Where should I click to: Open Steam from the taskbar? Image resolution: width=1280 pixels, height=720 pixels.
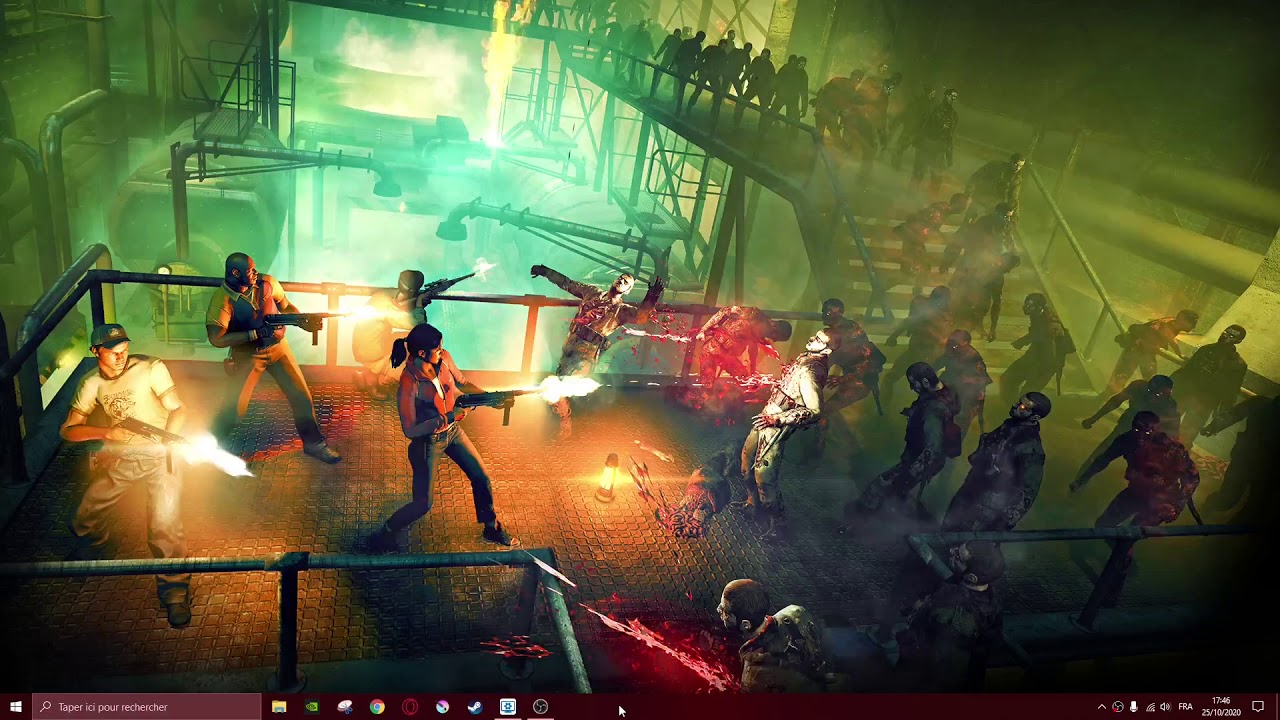pos(475,707)
